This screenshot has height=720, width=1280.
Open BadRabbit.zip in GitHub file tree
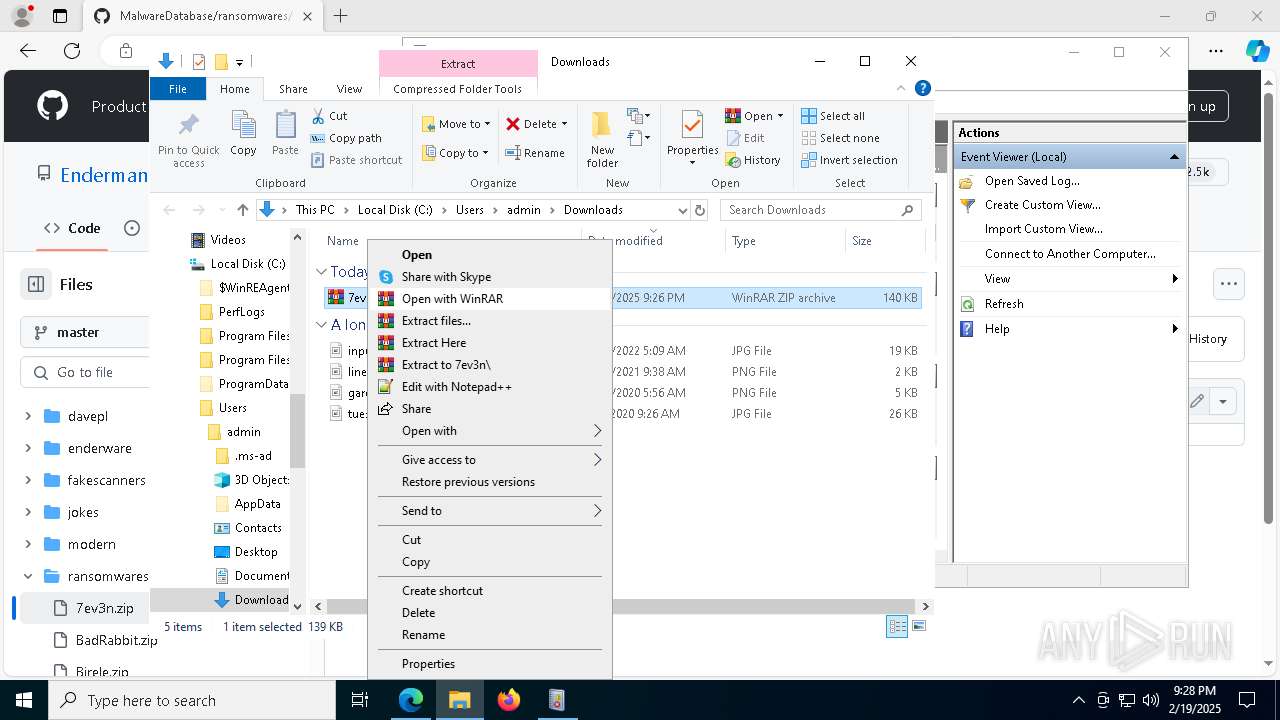(116, 640)
